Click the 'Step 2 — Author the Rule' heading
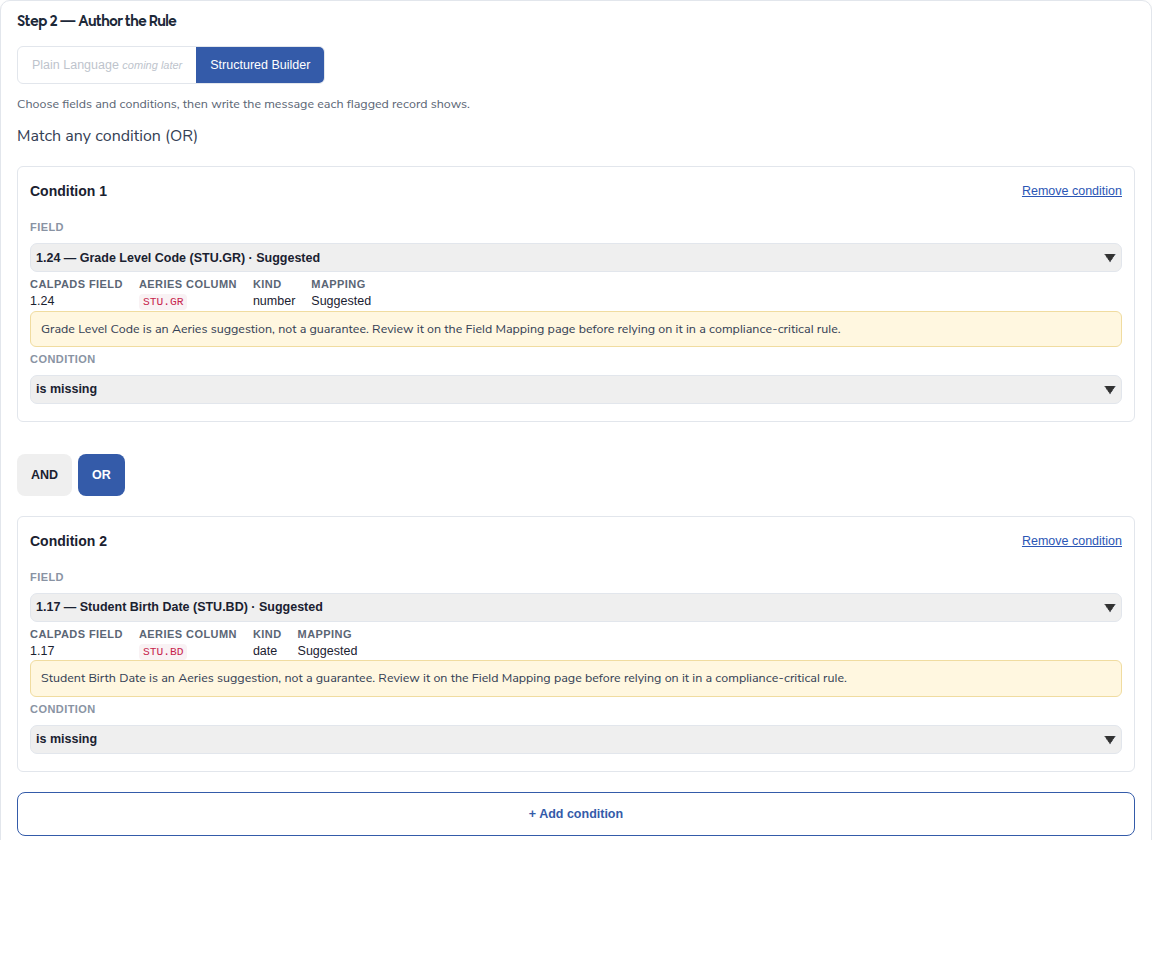Screen dimensions: 1152x969 pyautogui.click(x=97, y=21)
